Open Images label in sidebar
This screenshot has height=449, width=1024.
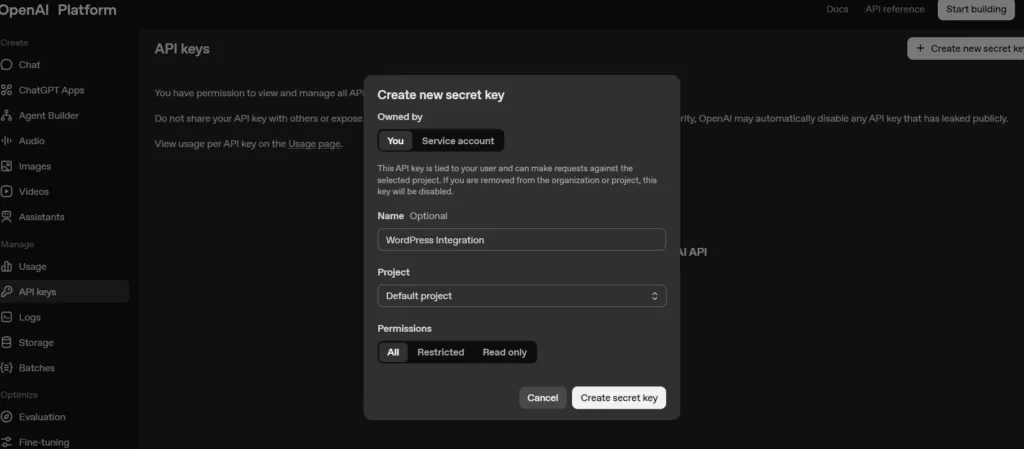[x=35, y=166]
